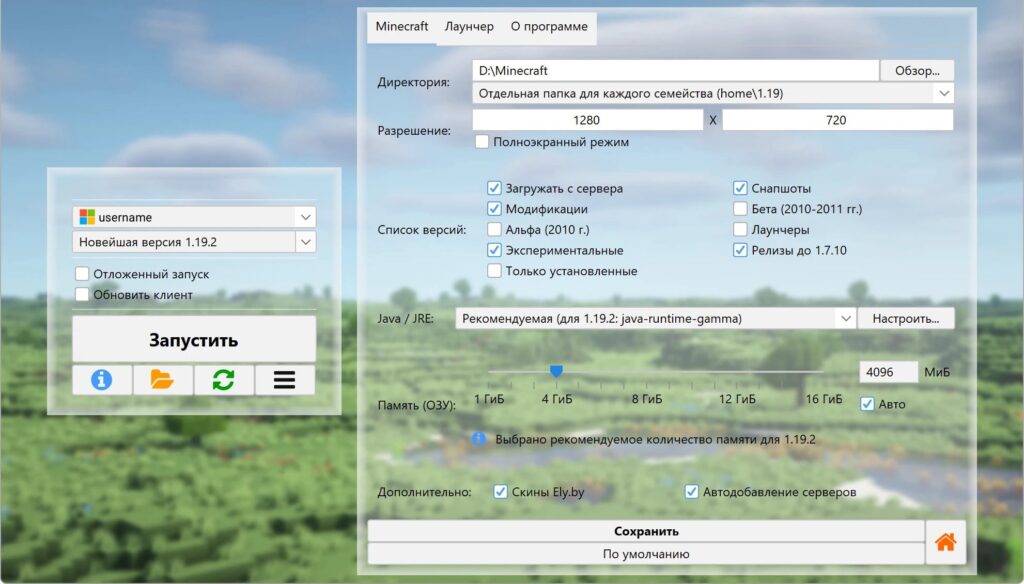Click the 16 ГиБ slider label
1024x584 pixels.
point(824,398)
